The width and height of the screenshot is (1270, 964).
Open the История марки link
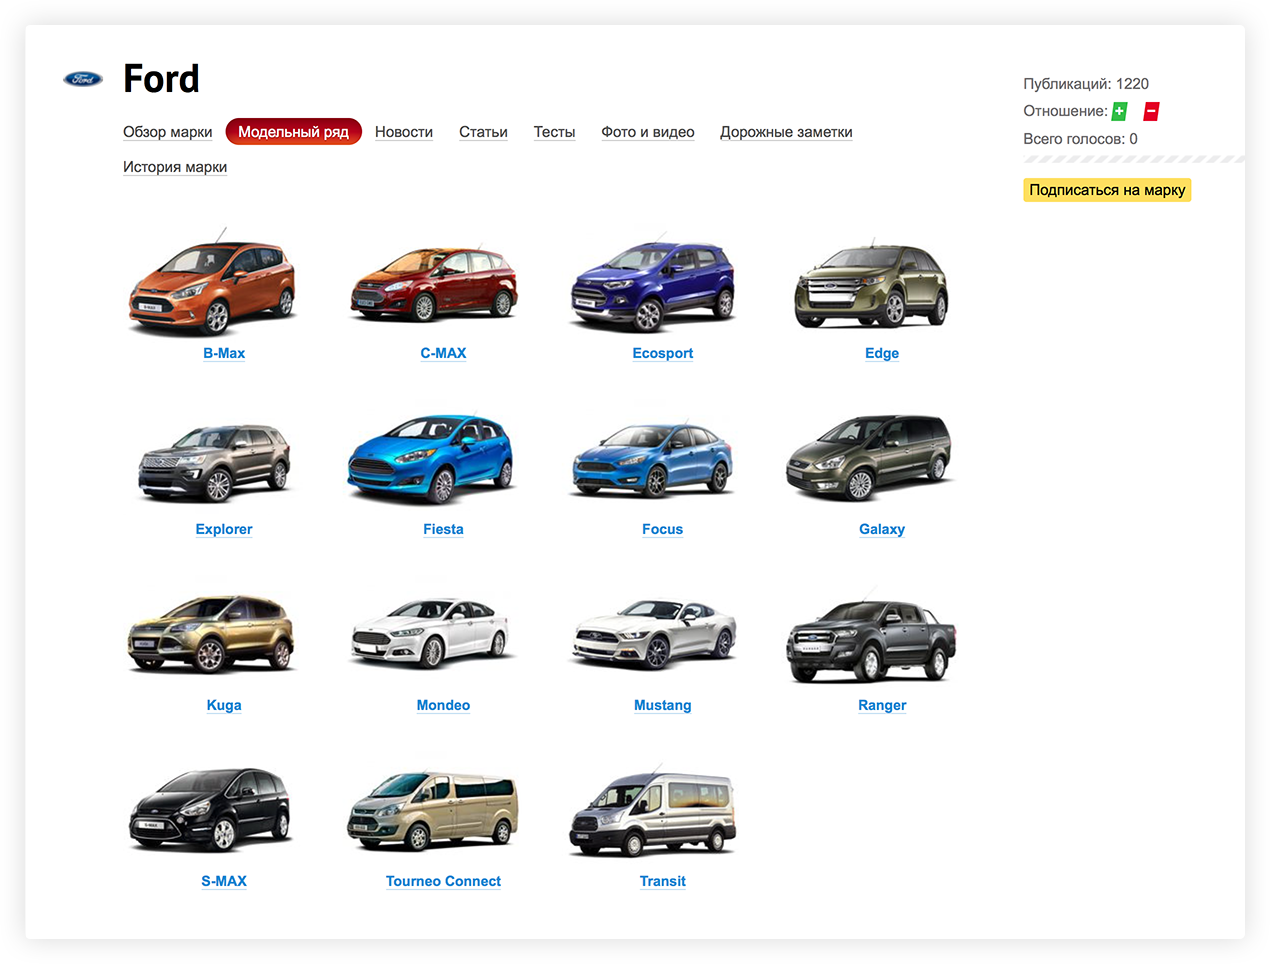coord(175,167)
